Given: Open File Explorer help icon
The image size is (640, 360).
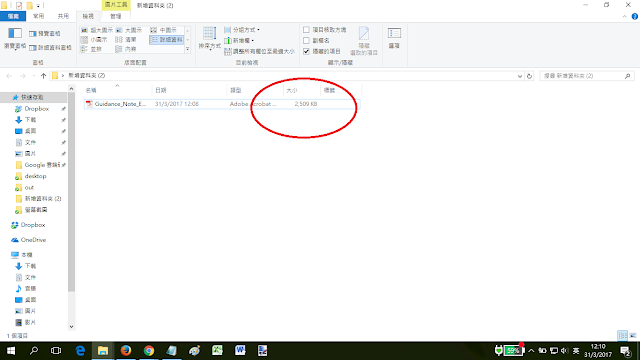Looking at the screenshot, I should pyautogui.click(x=635, y=16).
